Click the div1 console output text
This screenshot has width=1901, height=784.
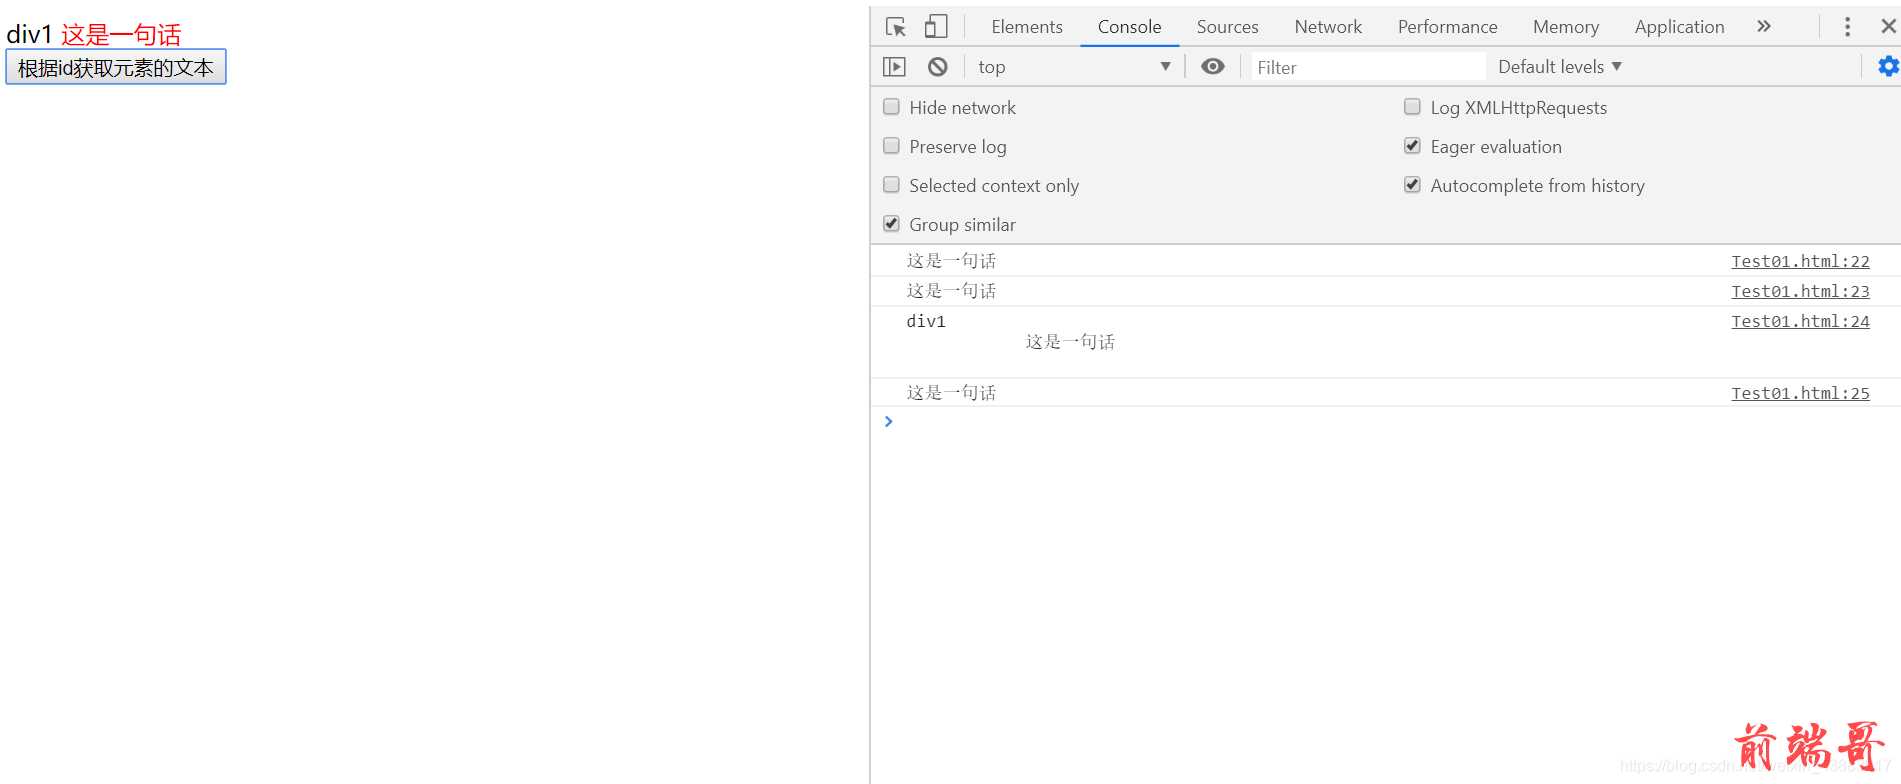[x=926, y=321]
